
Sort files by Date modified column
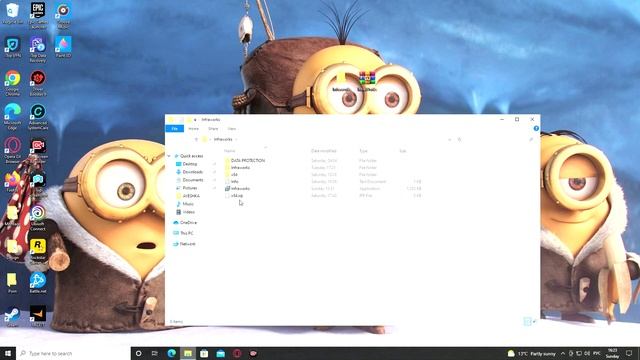coord(324,151)
